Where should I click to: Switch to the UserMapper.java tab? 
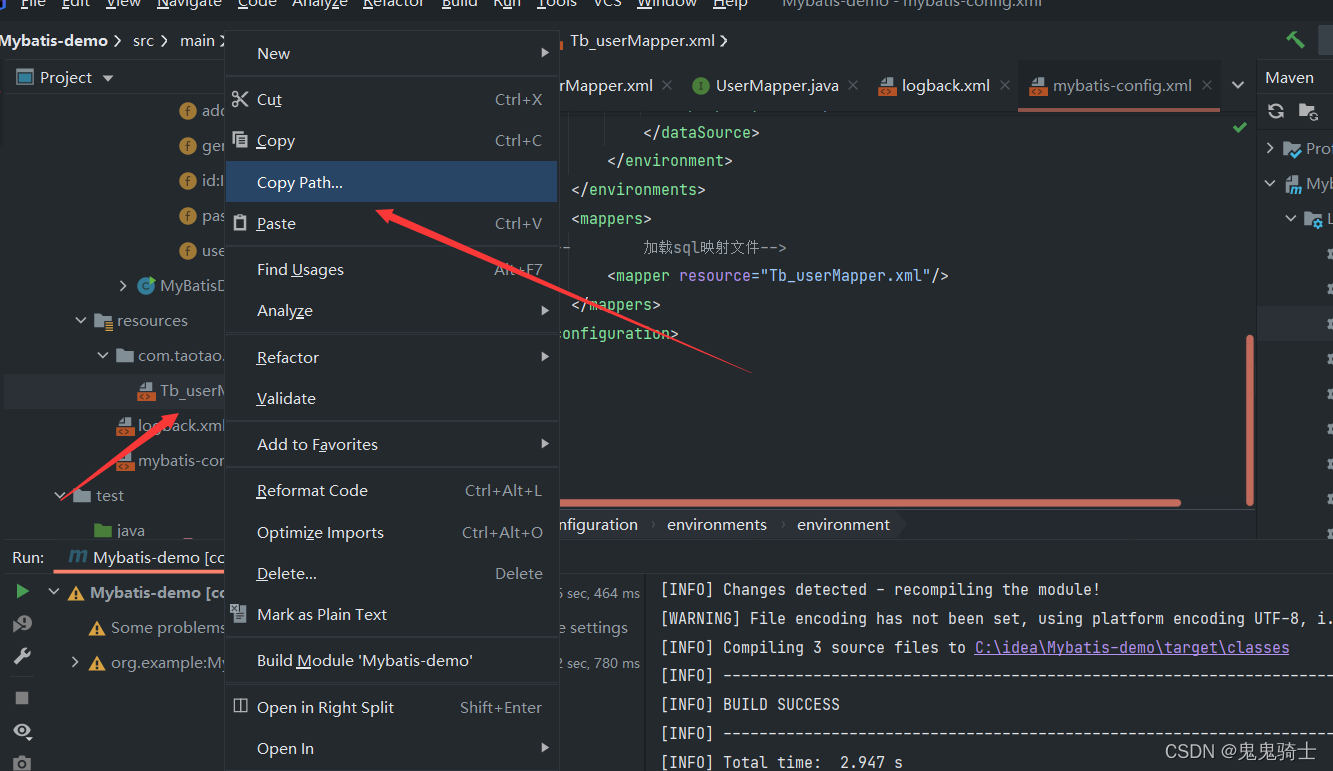(776, 86)
